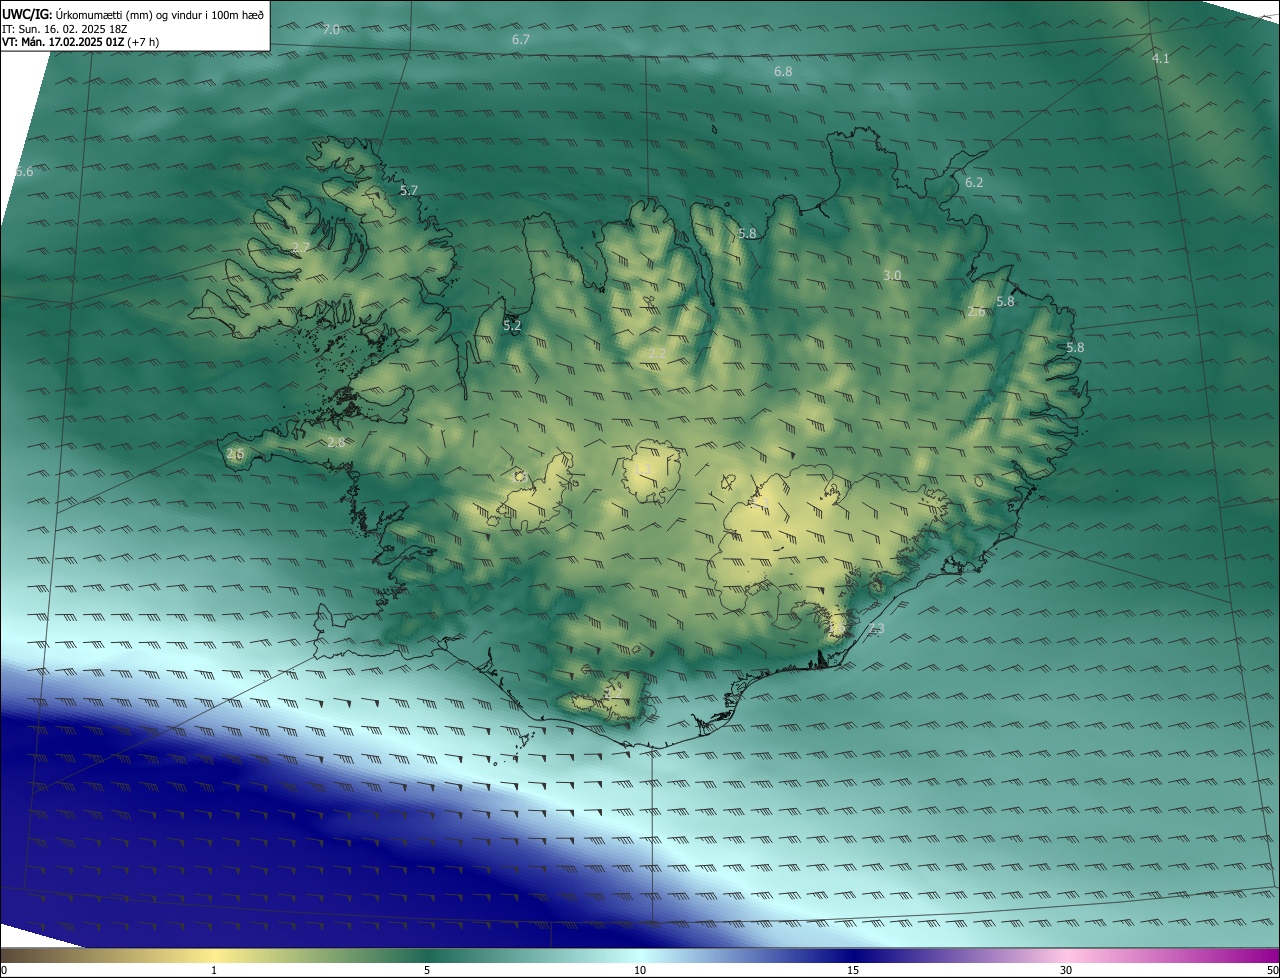Click the '10' tick label on the color scale
1280x978 pixels.
pyautogui.click(x=640, y=970)
